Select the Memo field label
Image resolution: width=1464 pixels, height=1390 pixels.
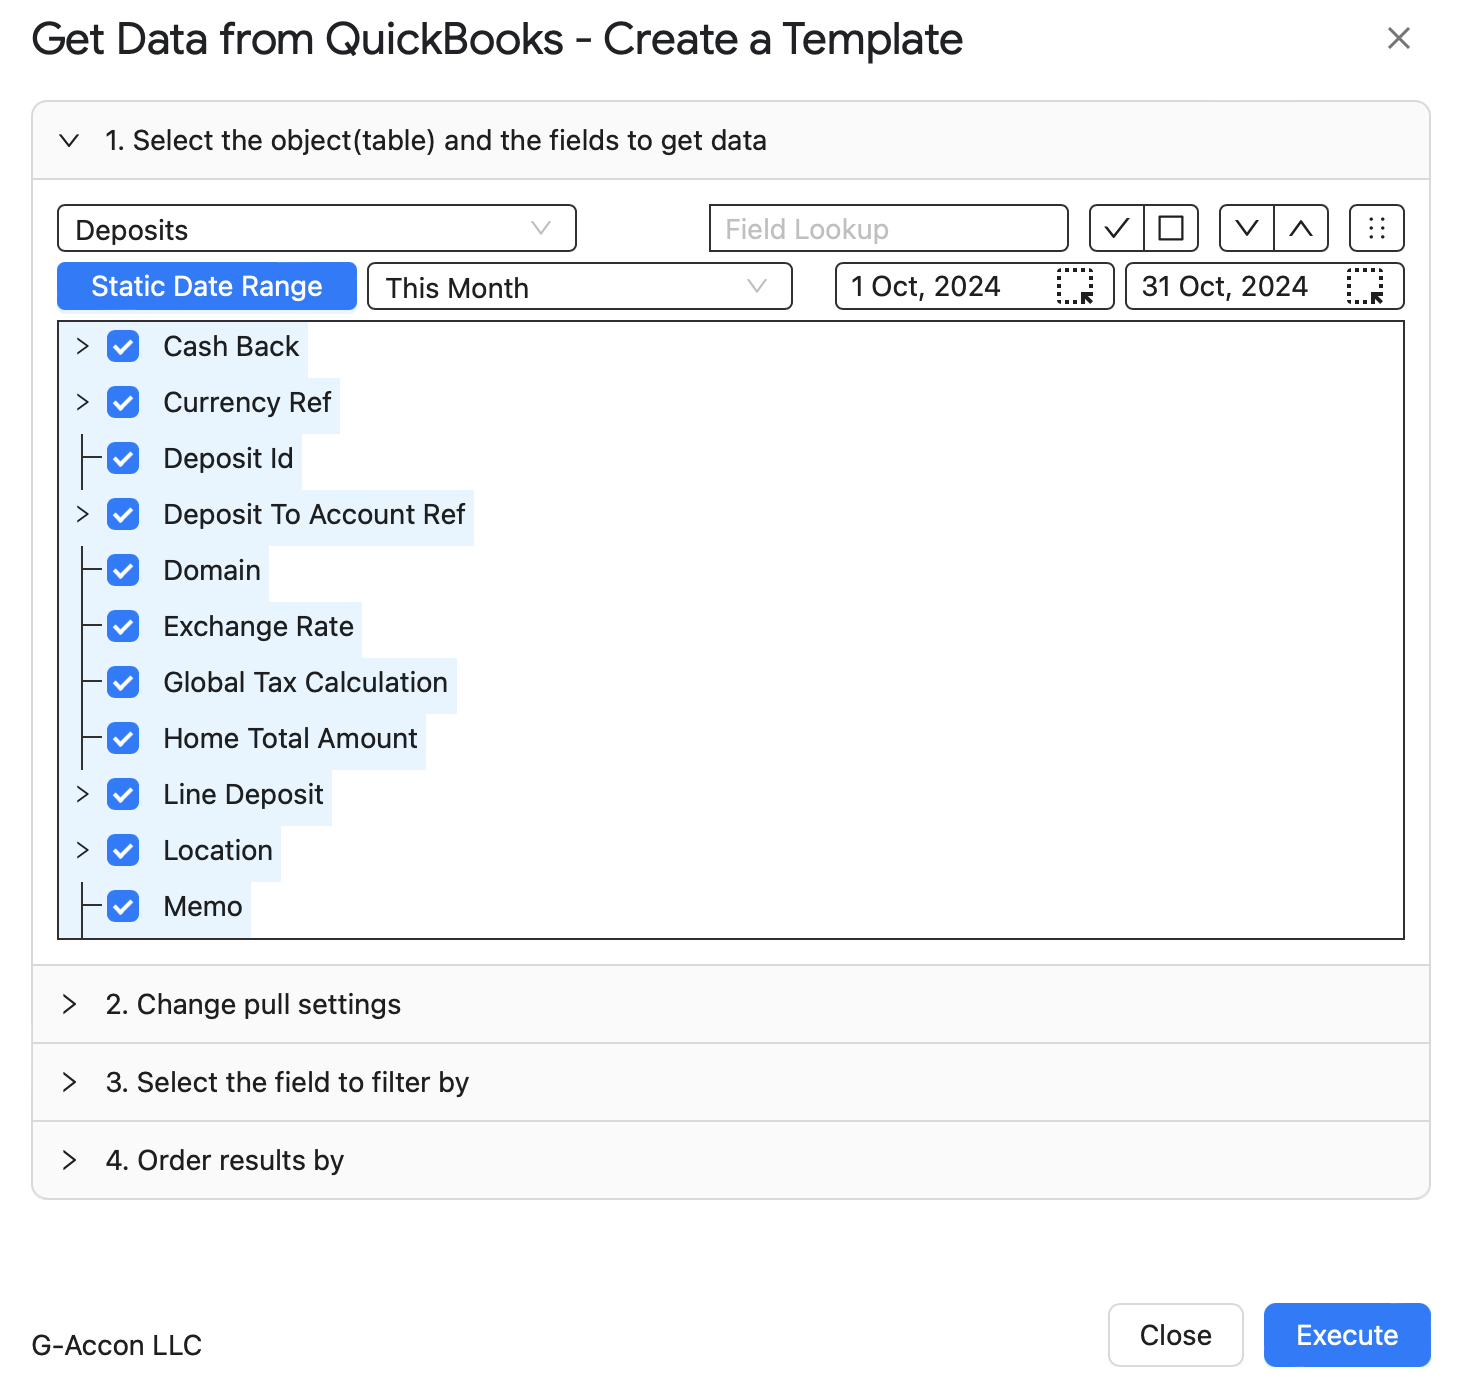point(203,906)
